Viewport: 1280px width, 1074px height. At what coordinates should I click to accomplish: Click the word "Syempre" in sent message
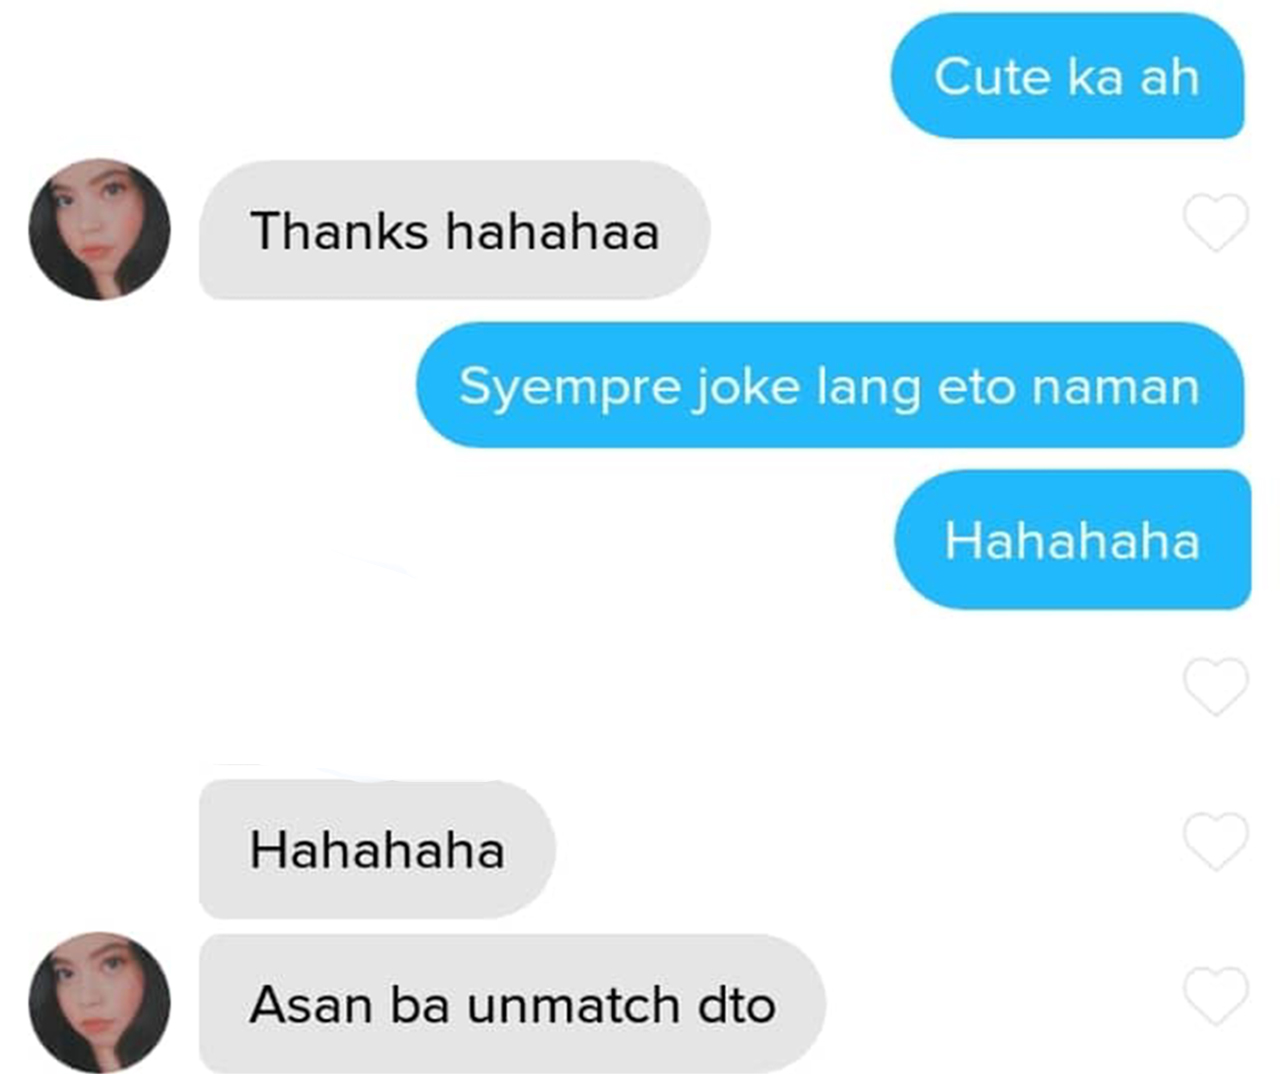tap(570, 388)
